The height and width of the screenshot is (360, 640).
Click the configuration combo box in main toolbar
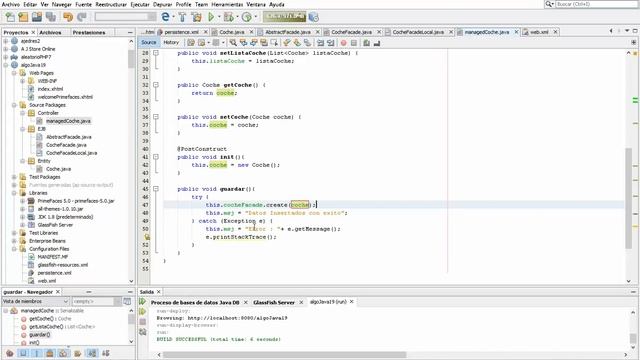[125, 17]
